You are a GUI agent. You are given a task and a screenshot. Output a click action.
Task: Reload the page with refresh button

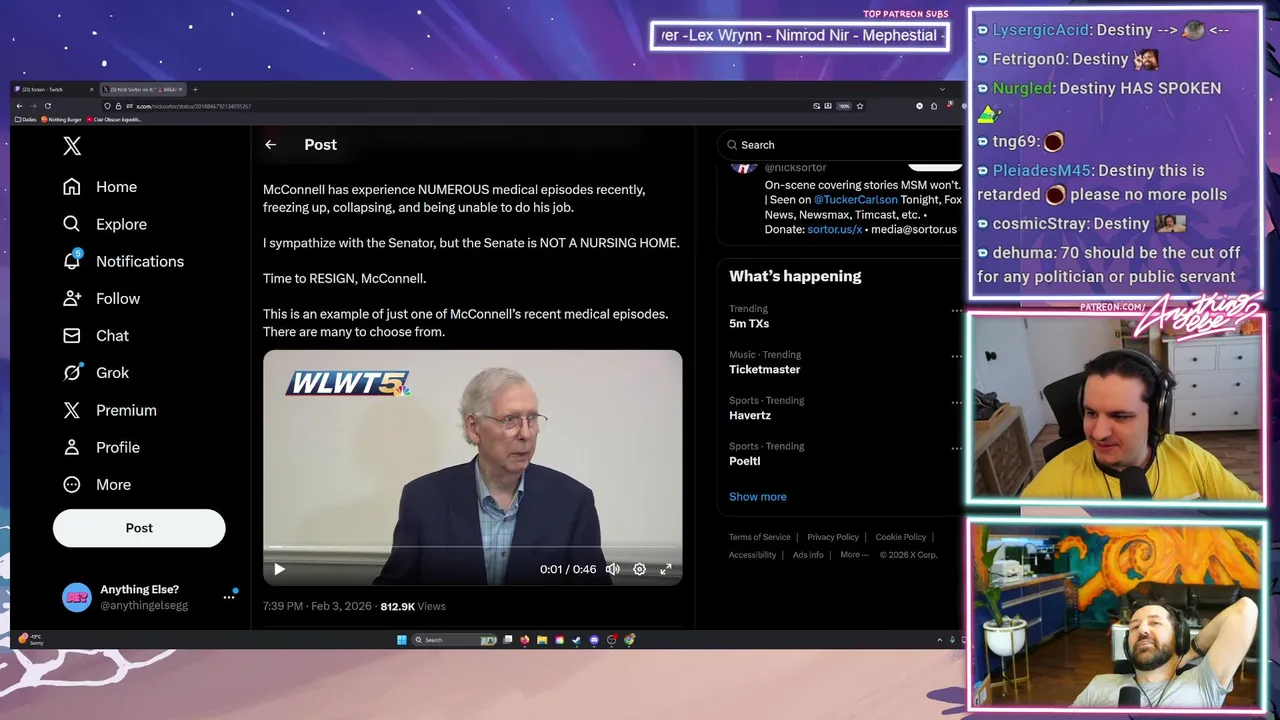click(x=47, y=106)
